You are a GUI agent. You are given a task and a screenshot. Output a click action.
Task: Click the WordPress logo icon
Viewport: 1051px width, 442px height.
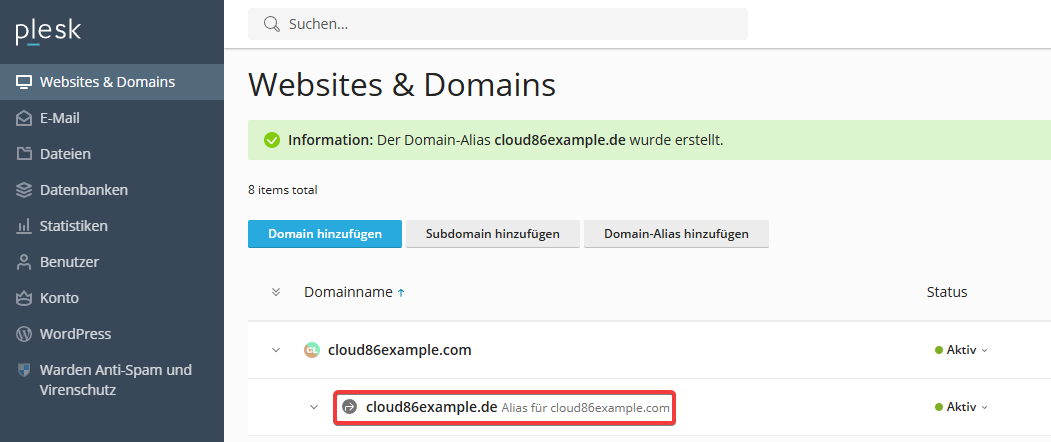24,334
